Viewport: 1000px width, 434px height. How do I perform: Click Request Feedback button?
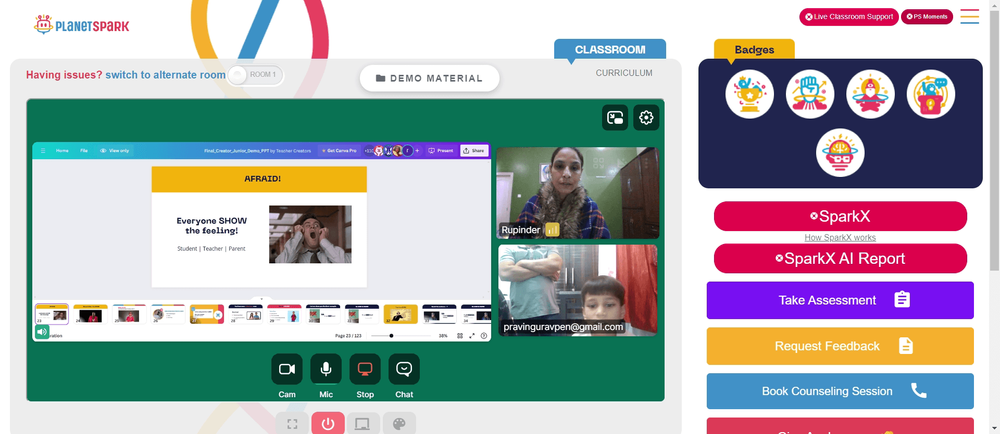[x=840, y=346]
